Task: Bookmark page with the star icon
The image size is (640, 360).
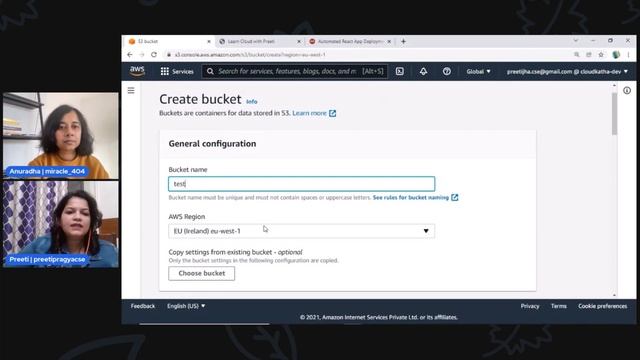Action: (601, 55)
